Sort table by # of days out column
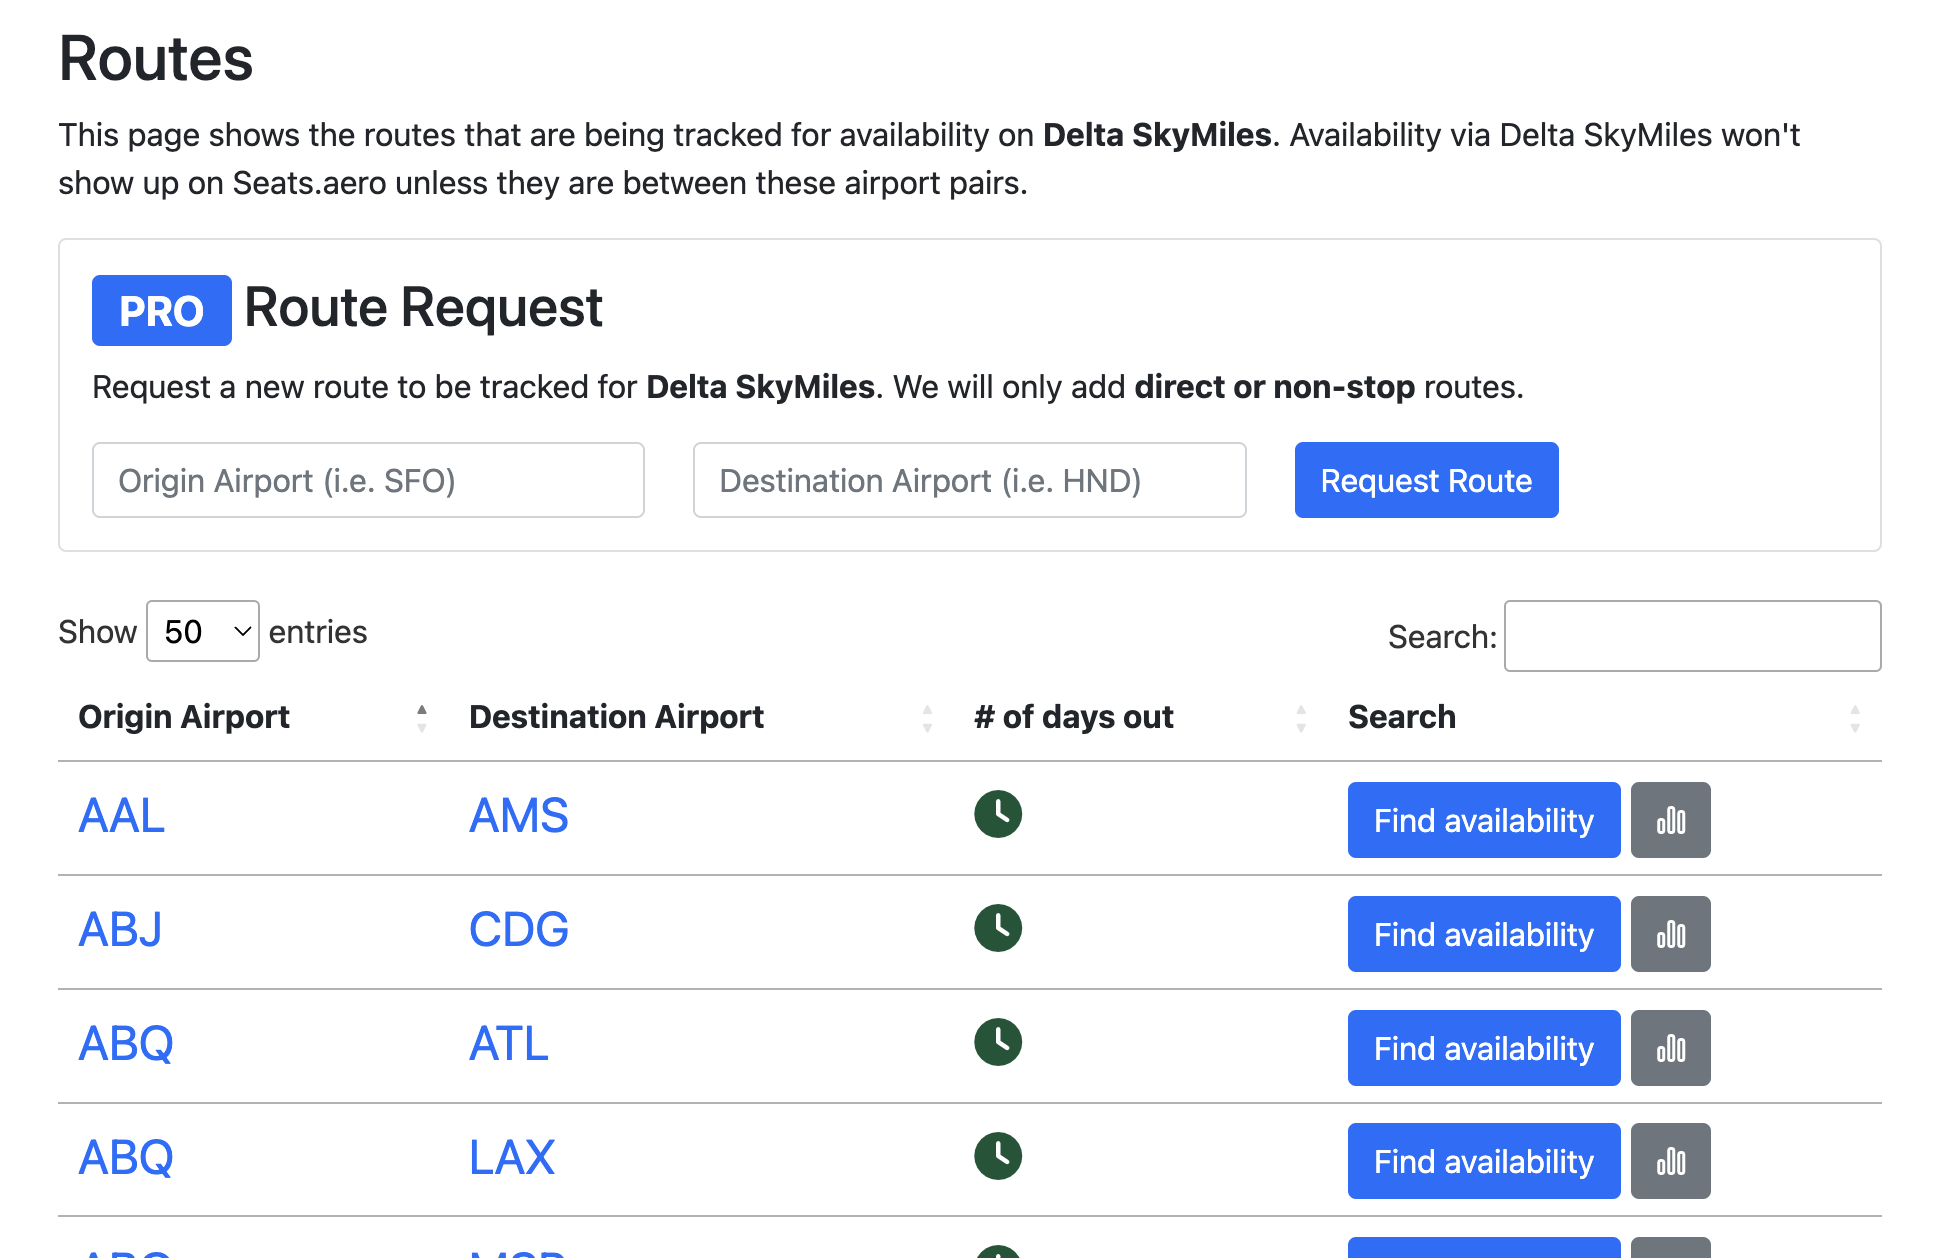The image size is (1946, 1258). (x=1141, y=717)
